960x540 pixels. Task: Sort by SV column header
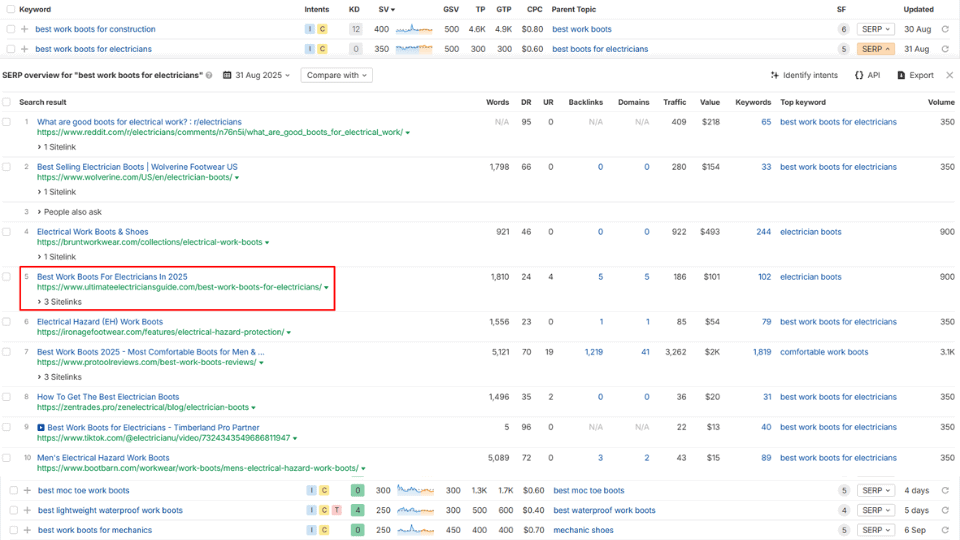tap(386, 9)
